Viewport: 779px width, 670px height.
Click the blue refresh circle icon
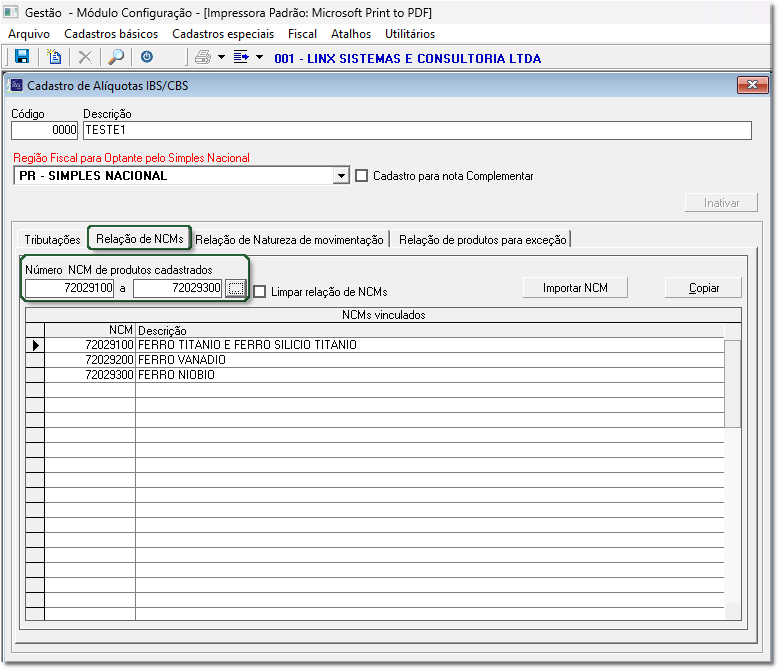pos(147,57)
